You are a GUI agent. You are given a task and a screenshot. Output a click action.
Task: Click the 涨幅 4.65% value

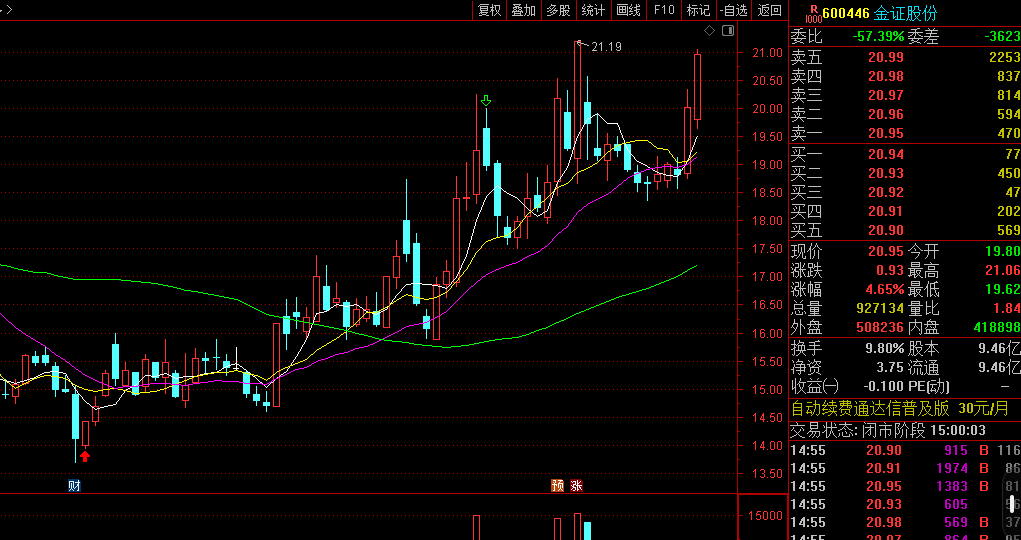click(886, 289)
